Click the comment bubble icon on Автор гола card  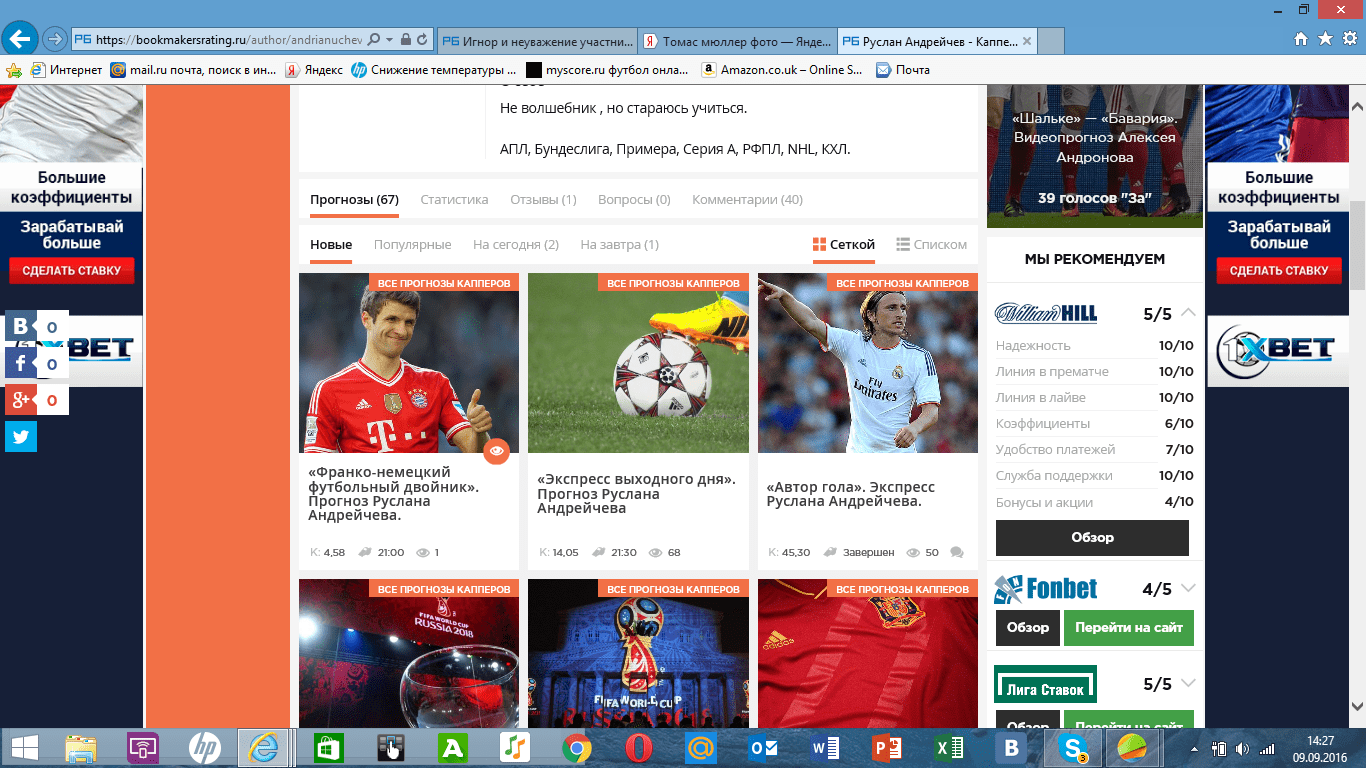pyautogui.click(x=957, y=552)
